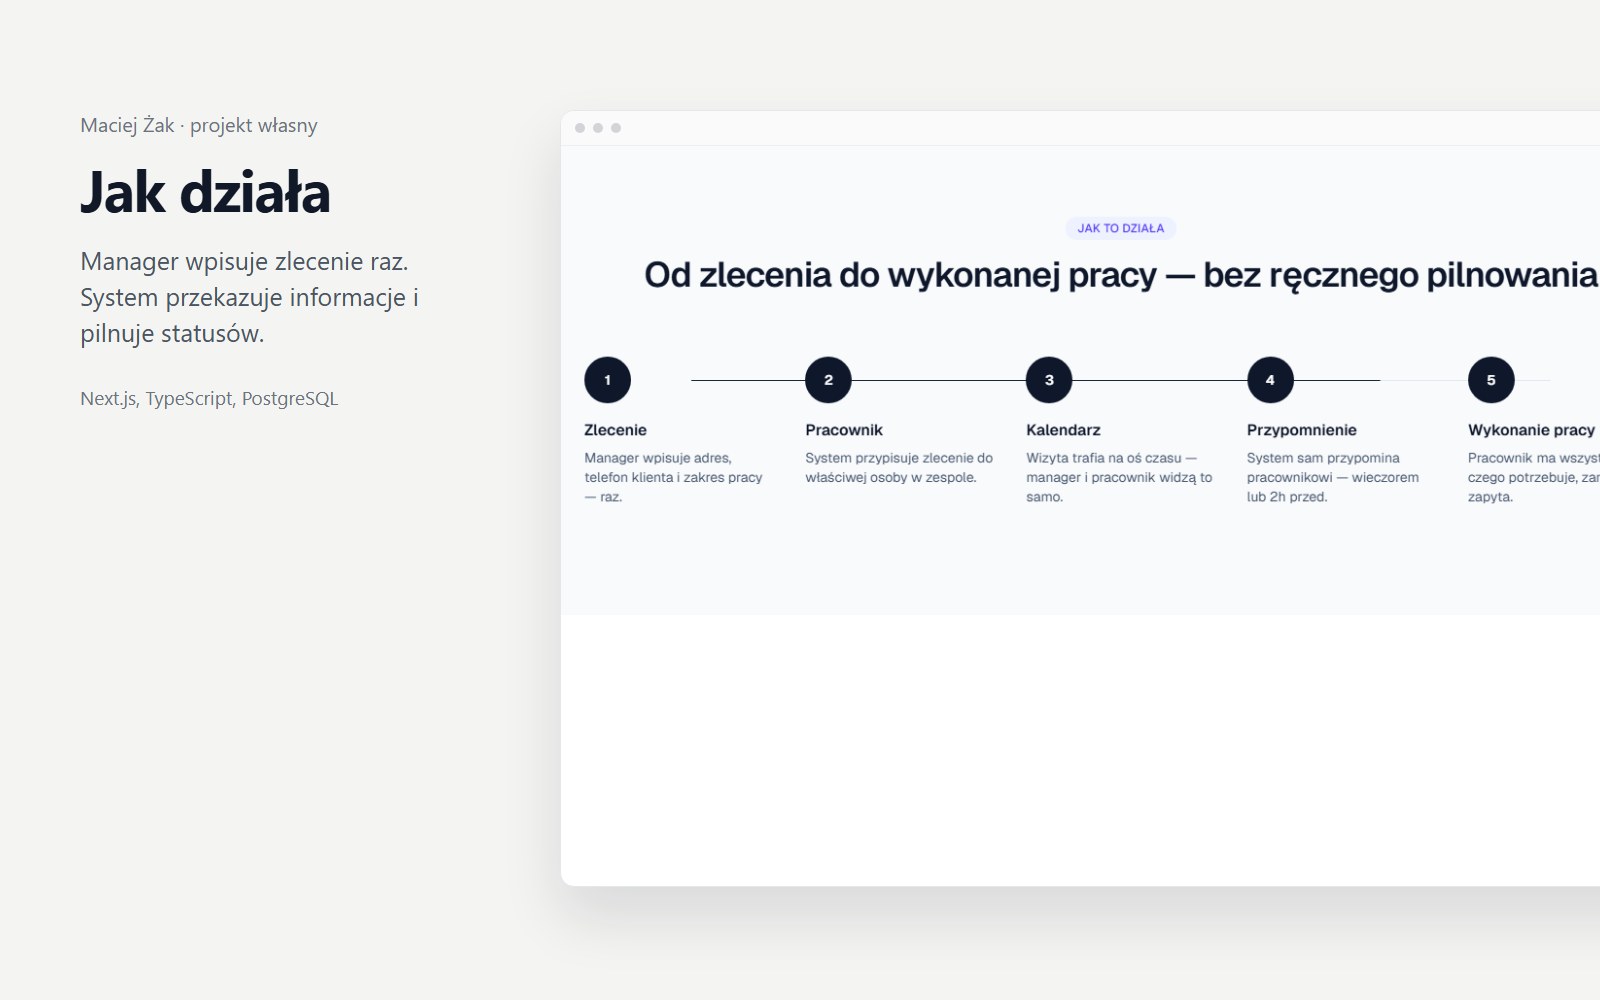Image resolution: width=1600 pixels, height=1000 pixels.
Task: Click description 'System sam przypomina pracownikowi'
Action: 1333,477
